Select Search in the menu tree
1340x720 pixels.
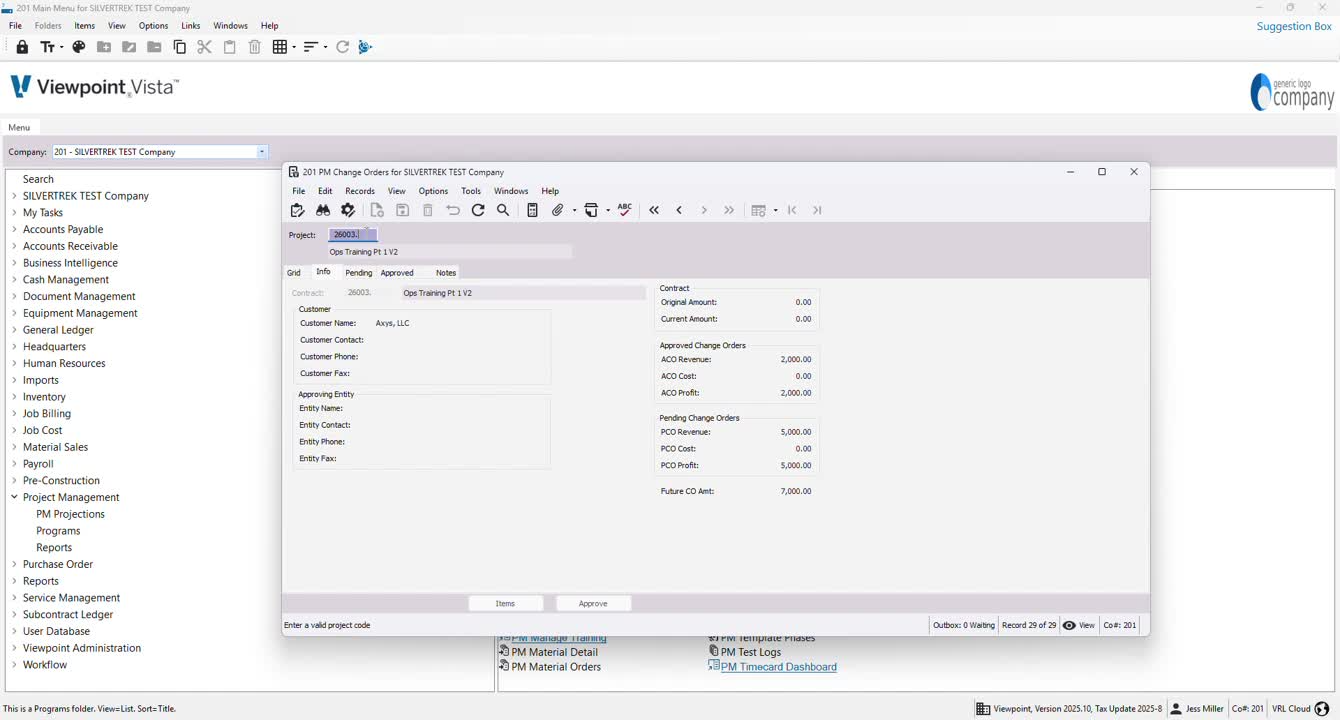click(38, 179)
